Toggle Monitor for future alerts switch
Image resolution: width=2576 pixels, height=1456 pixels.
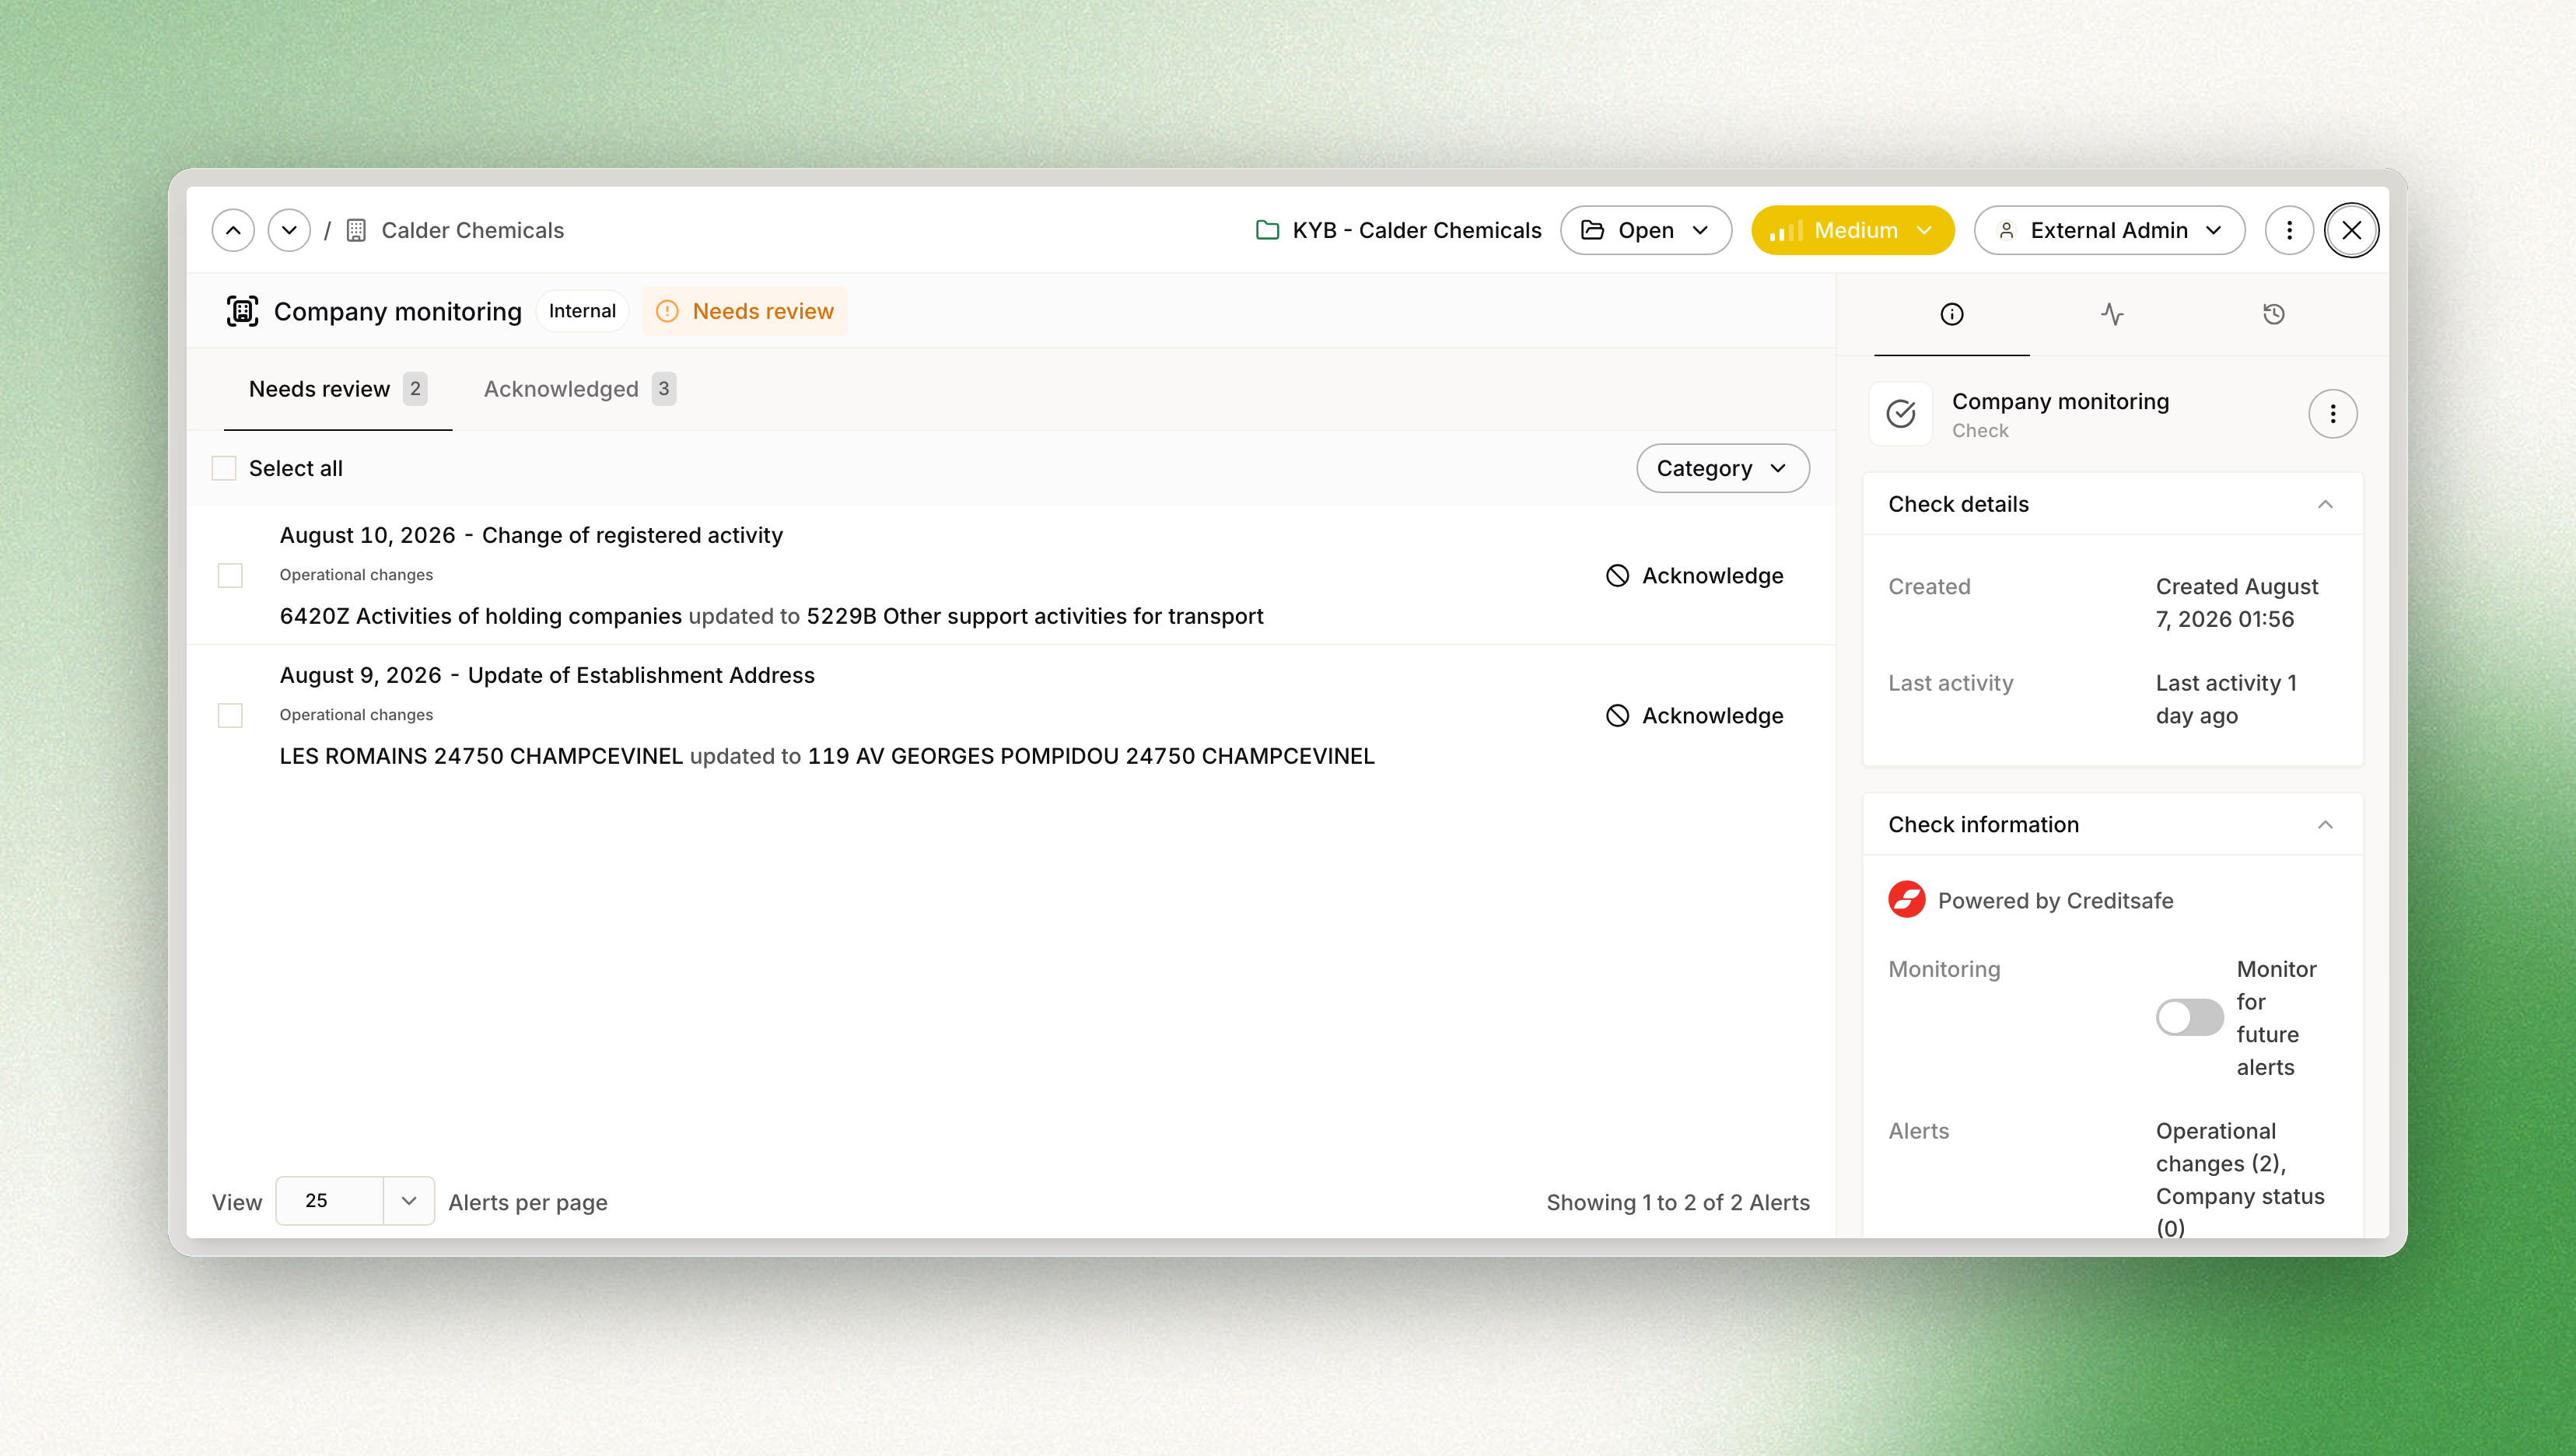[2188, 1017]
